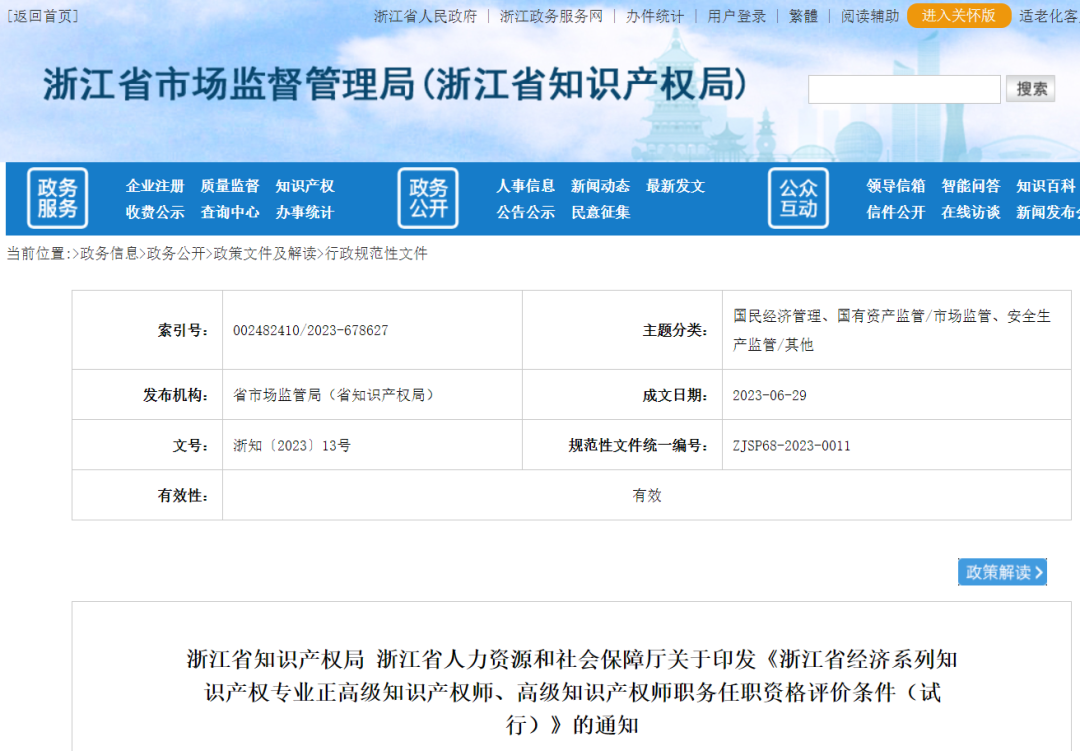Click the 政务公开 icon block

click(x=428, y=198)
